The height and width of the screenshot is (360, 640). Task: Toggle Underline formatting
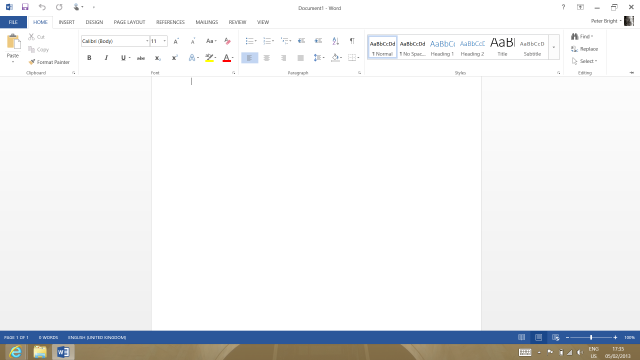pyautogui.click(x=123, y=58)
